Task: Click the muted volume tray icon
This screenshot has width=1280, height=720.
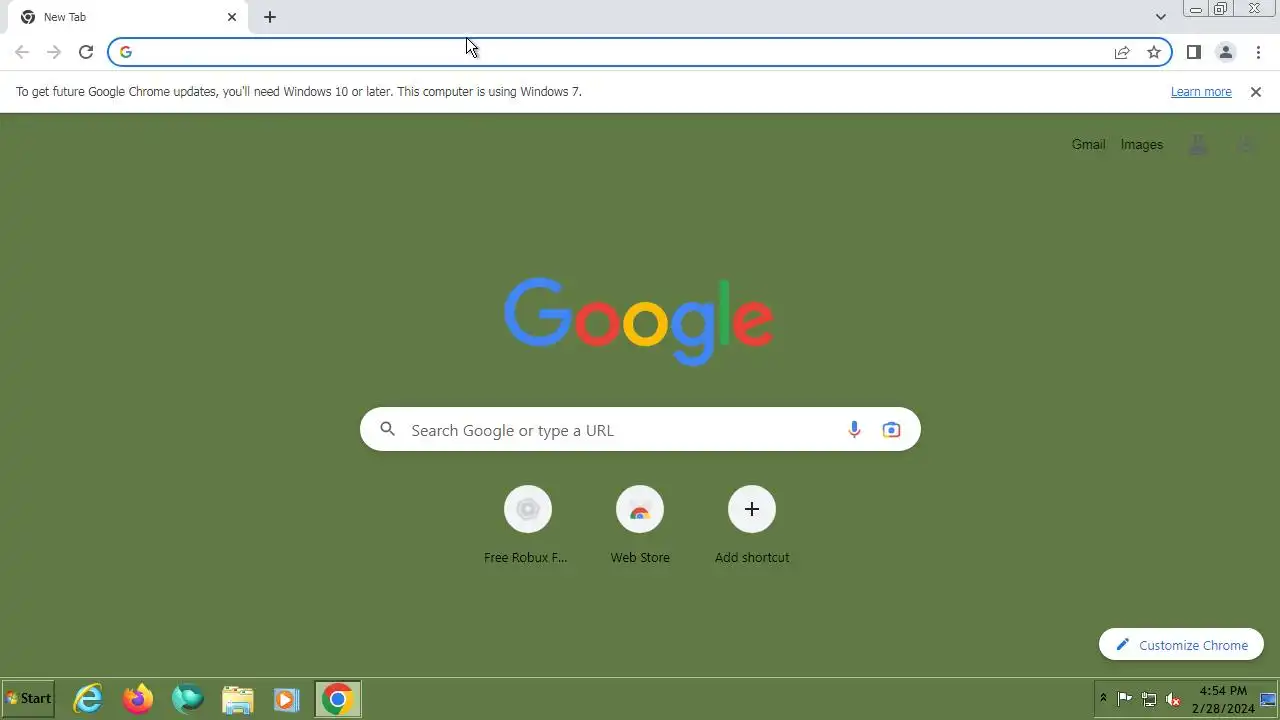Action: click(1173, 699)
